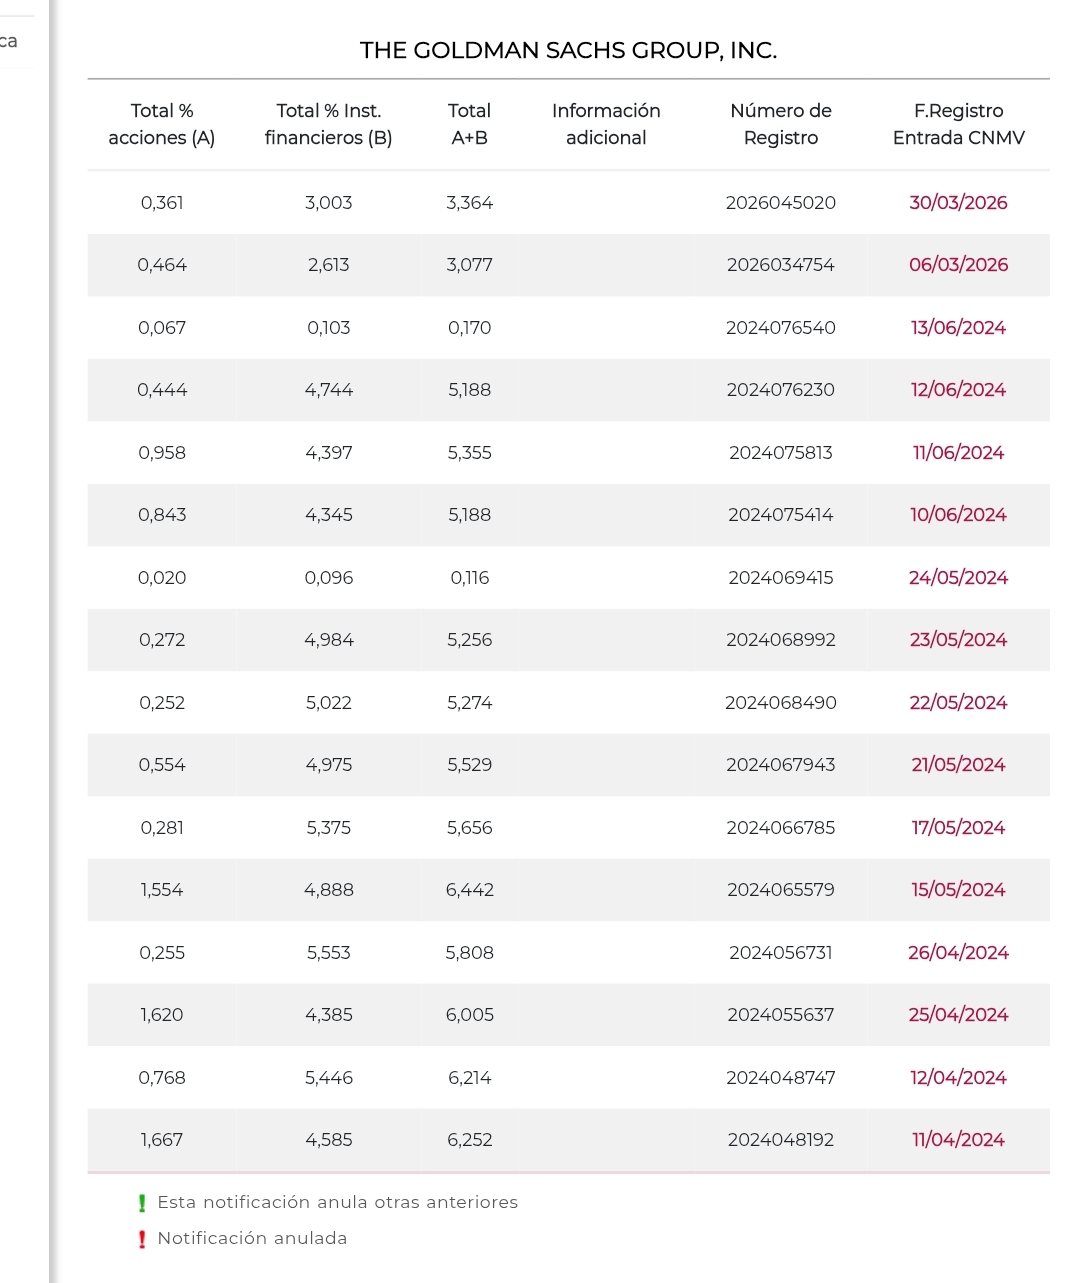Click the 21/05/2024 registration link
Screen dimensions: 1080x1283
[x=958, y=765]
